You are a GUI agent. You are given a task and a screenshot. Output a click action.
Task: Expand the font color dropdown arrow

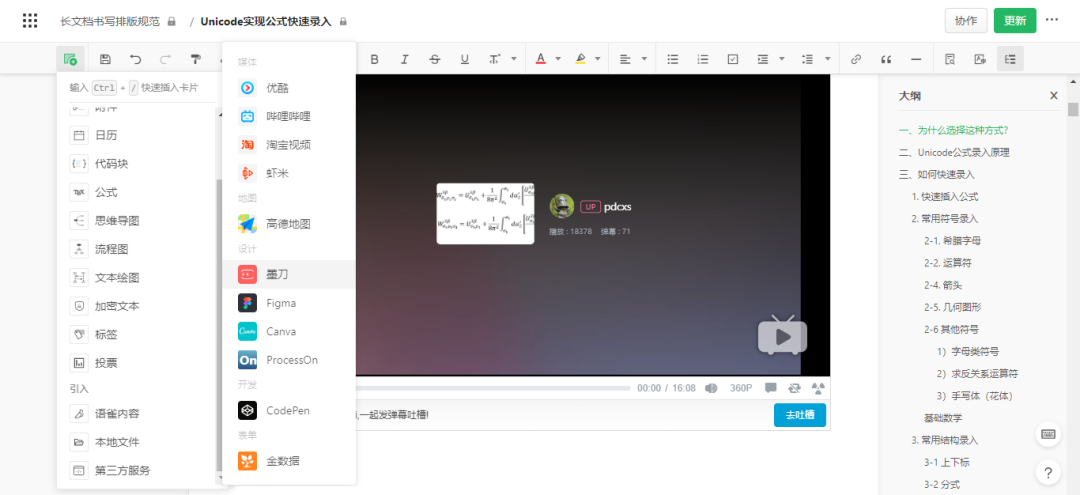(559, 59)
